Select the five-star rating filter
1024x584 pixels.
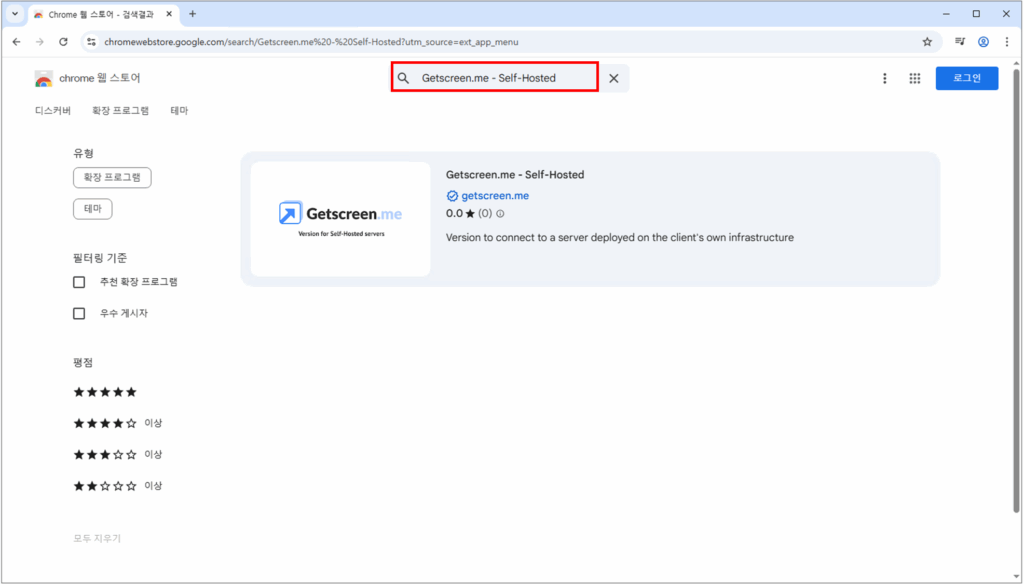pos(105,392)
